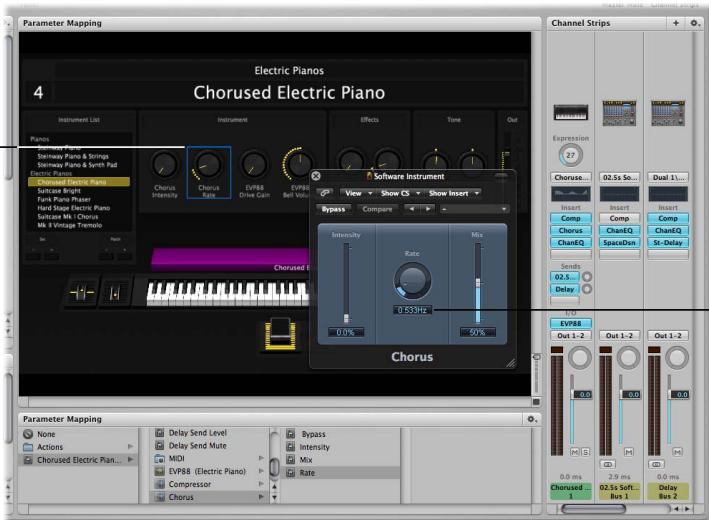Mute the Delay Bus 2 channel strip

677,452
